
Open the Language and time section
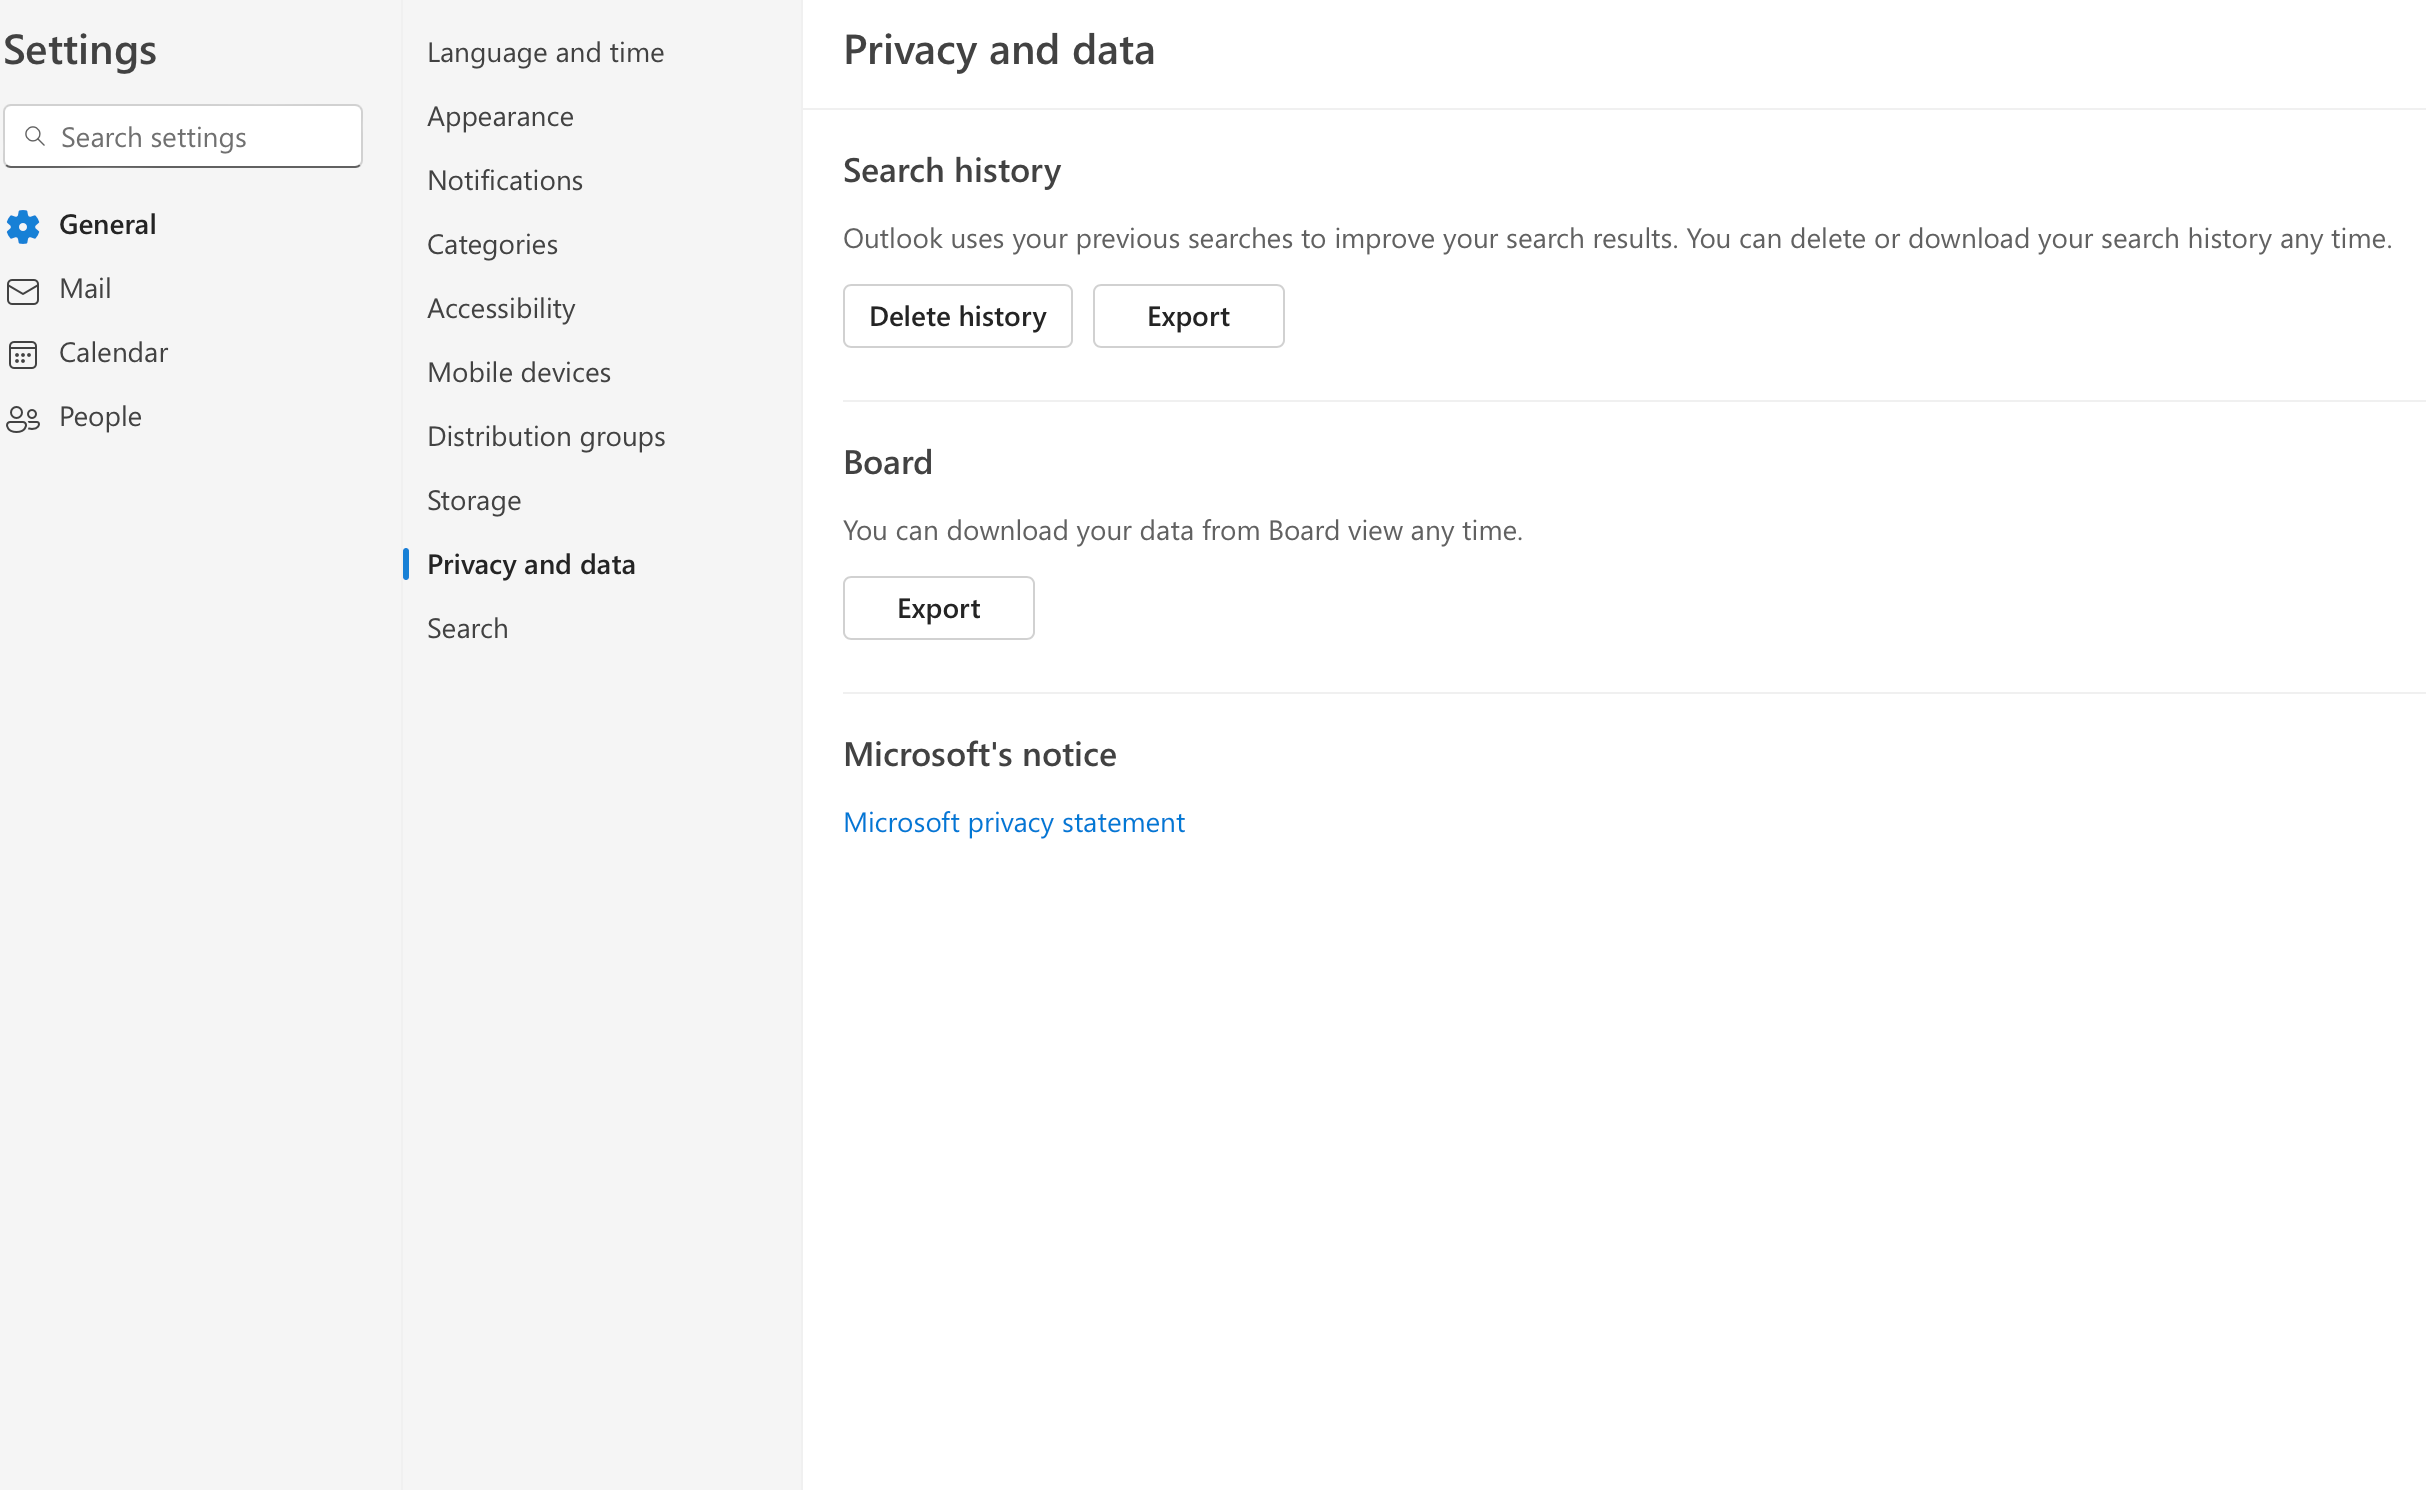click(x=545, y=52)
